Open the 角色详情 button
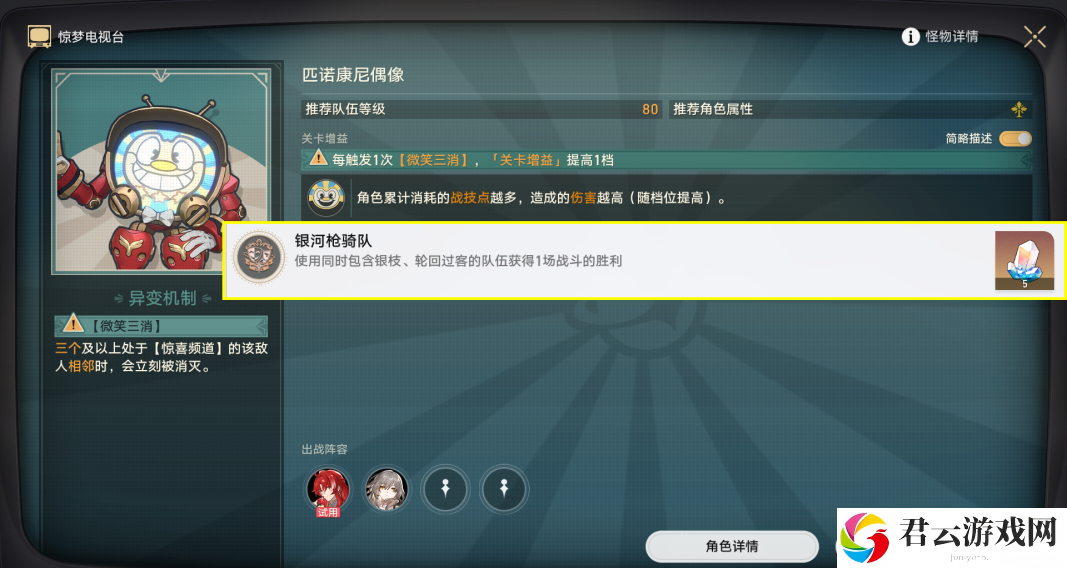The image size is (1067, 568). [x=732, y=546]
